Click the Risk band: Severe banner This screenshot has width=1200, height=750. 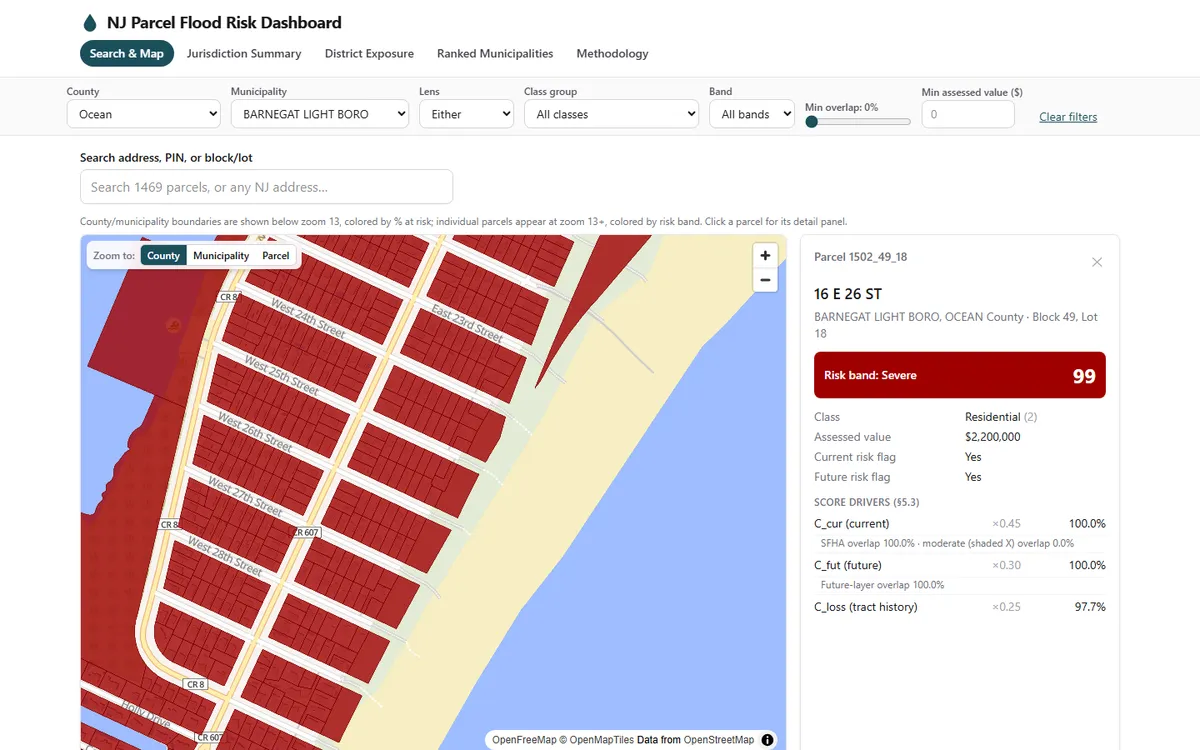pyautogui.click(x=960, y=375)
